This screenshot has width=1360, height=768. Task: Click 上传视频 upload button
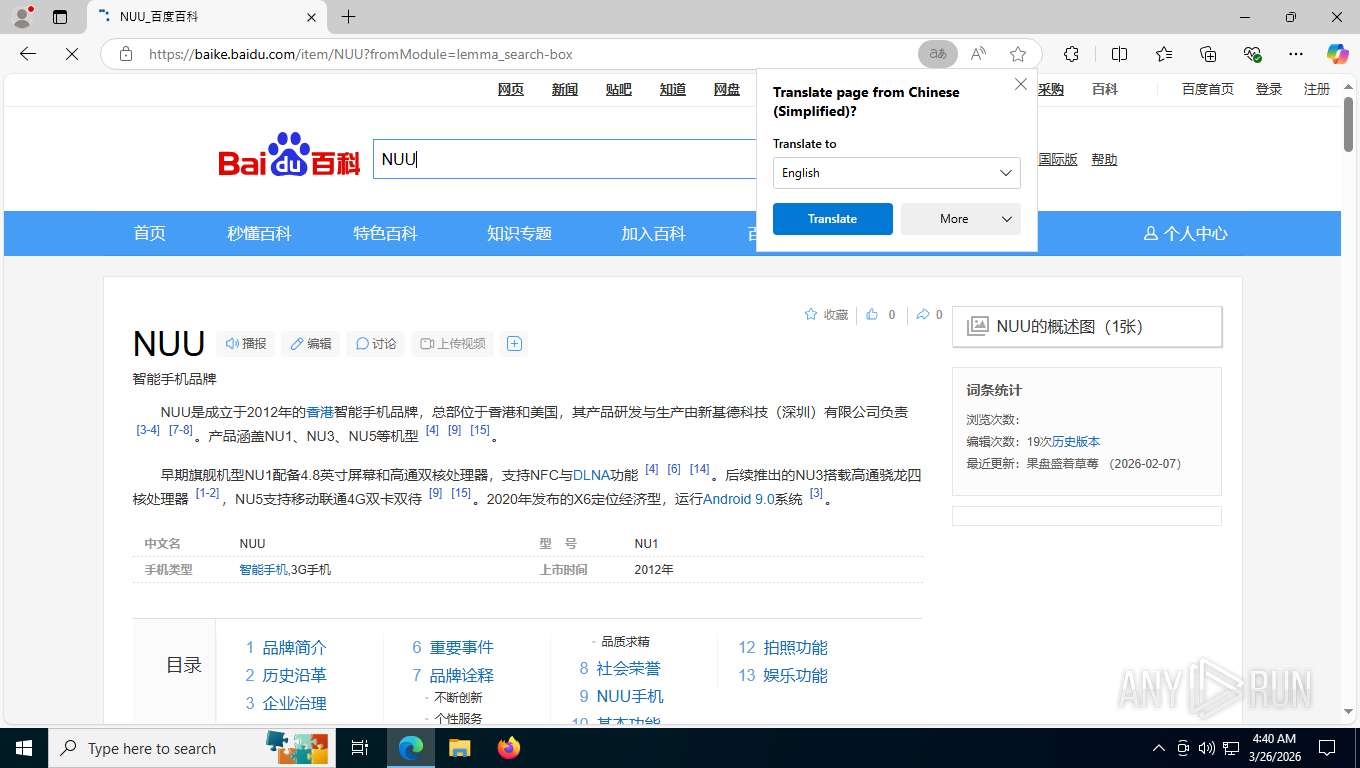453,343
